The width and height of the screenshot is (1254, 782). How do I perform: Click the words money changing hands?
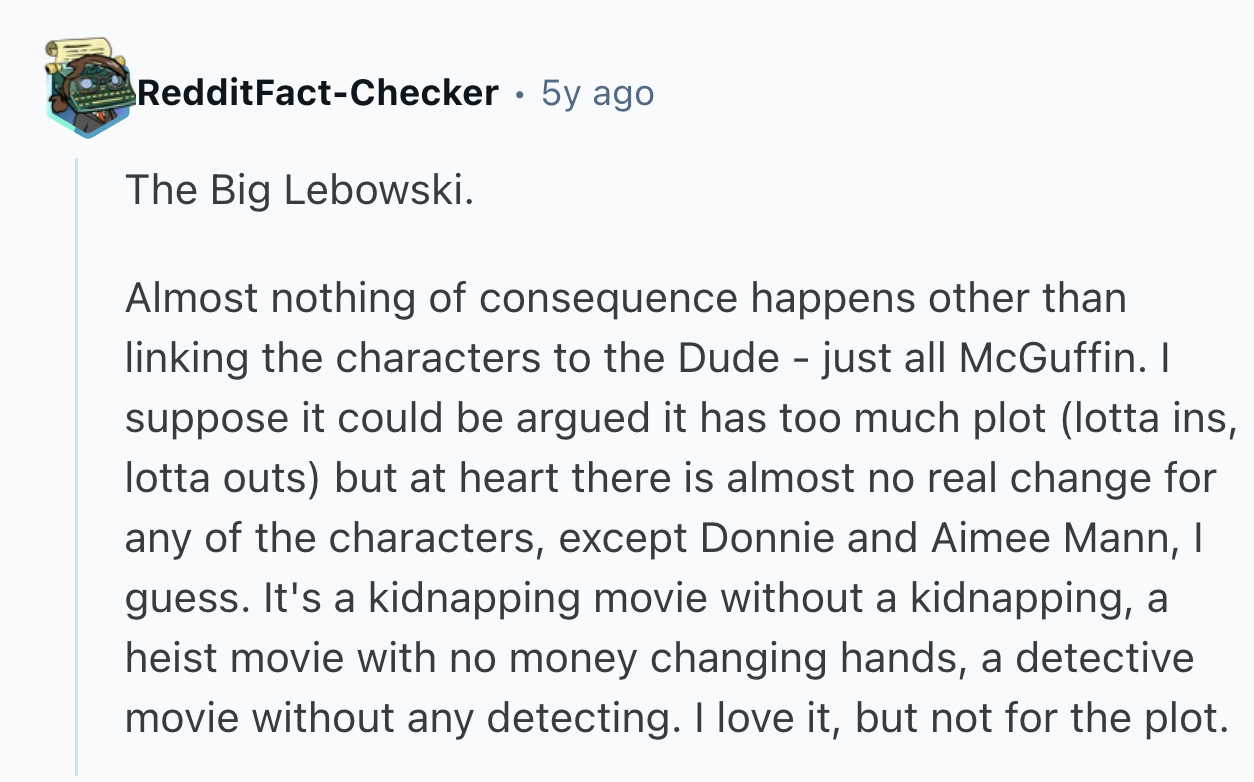650,659
